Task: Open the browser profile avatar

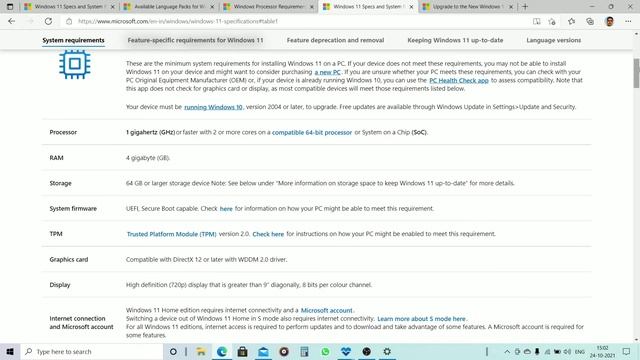Action: click(609, 21)
